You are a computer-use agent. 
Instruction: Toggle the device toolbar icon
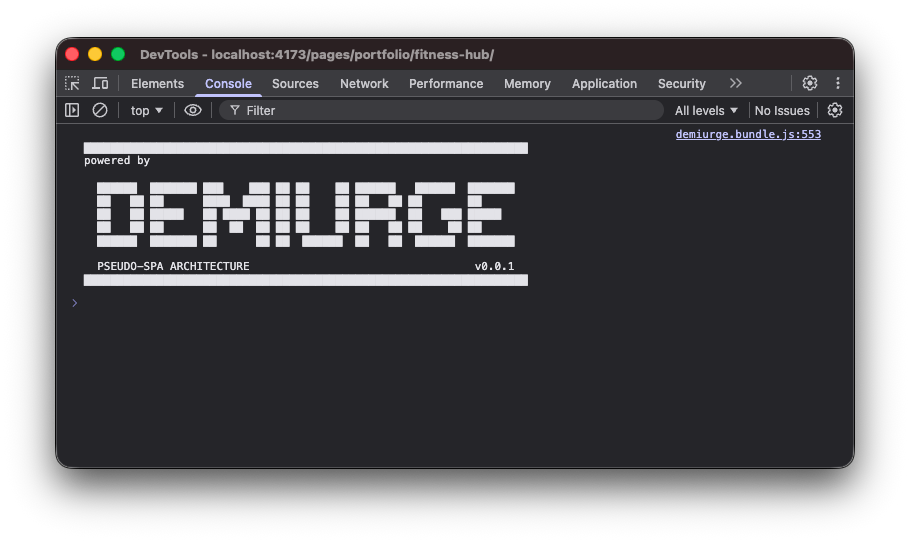100,84
